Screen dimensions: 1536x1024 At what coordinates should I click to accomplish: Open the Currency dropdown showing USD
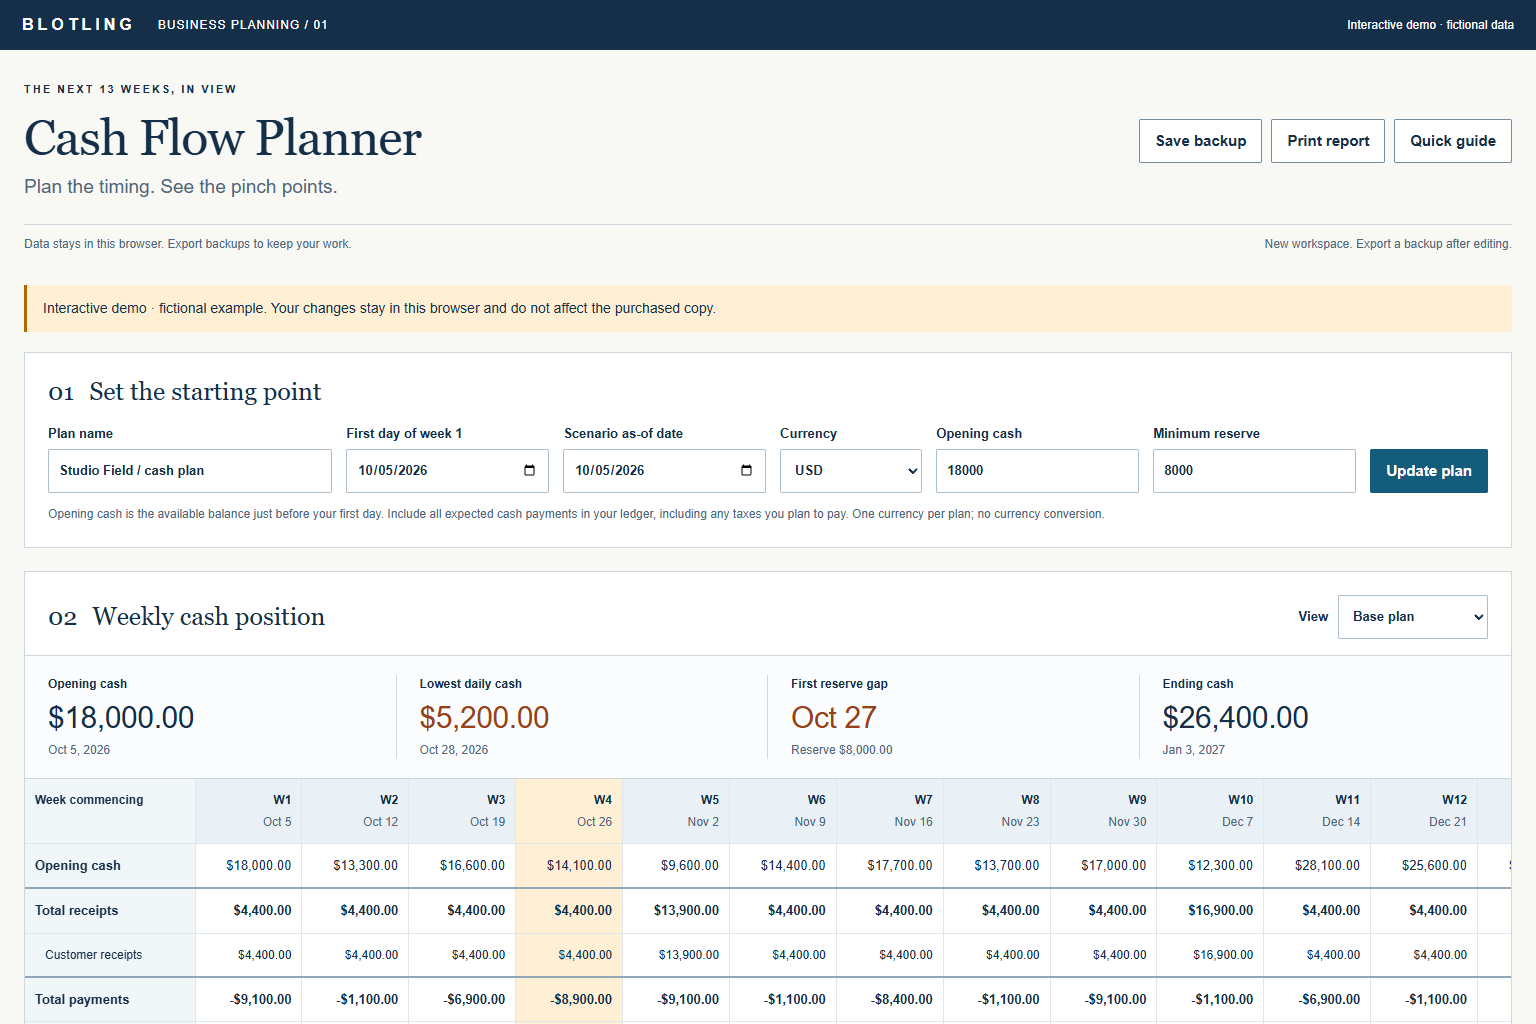851,471
